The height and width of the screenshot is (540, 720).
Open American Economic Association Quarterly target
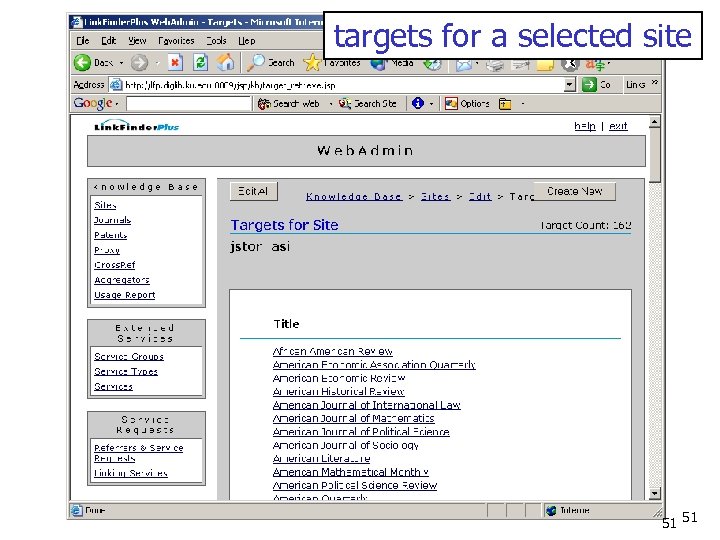coord(374,365)
